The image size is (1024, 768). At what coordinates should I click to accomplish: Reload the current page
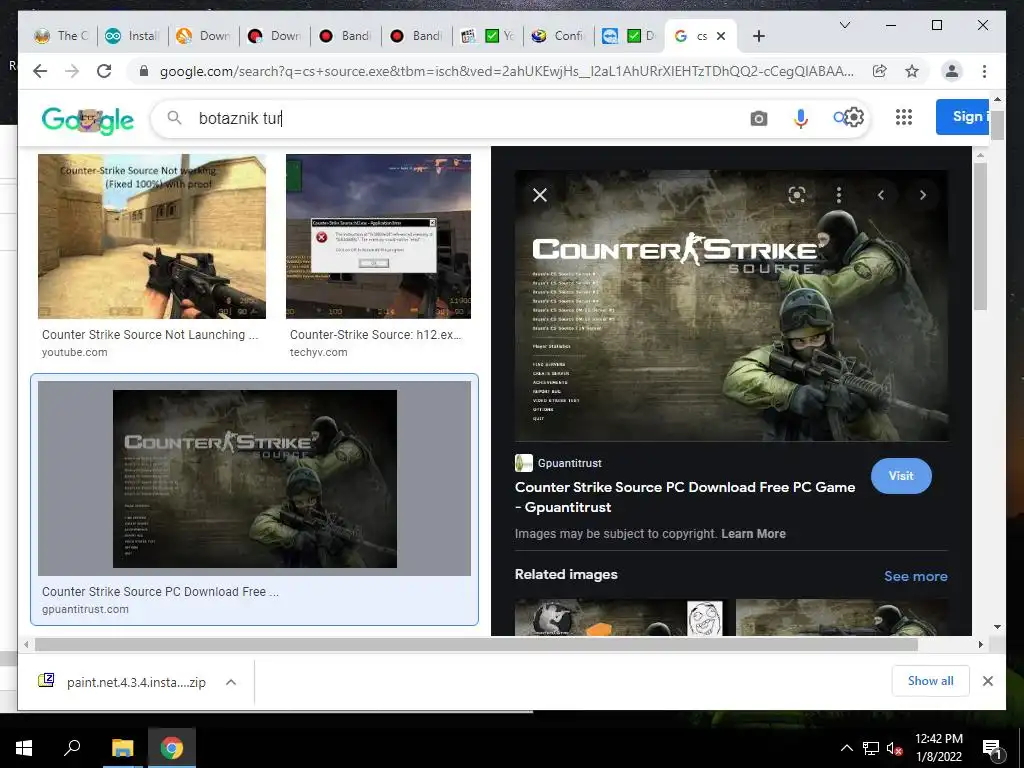104,71
